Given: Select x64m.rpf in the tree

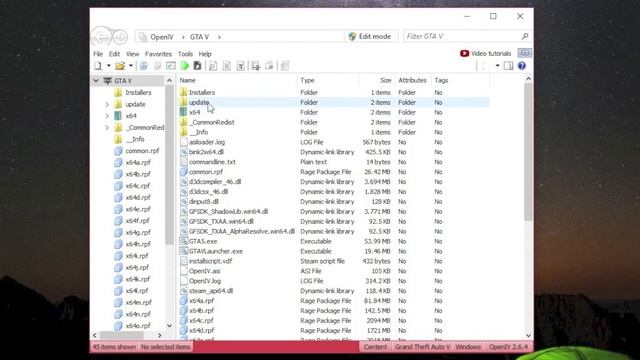Looking at the screenshot, I should click(x=138, y=302).
